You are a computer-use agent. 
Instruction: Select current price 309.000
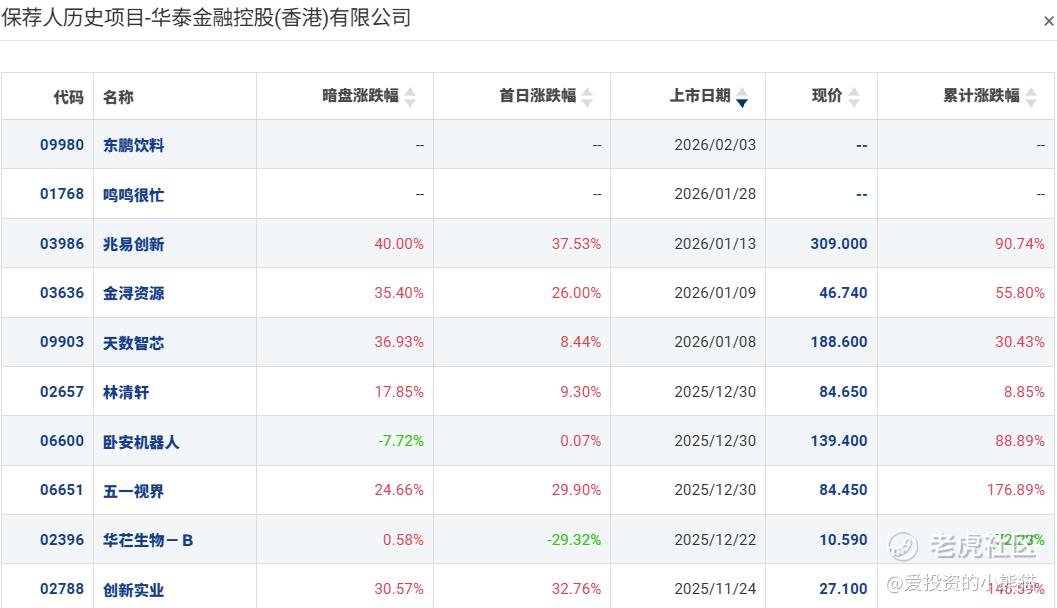click(x=839, y=243)
